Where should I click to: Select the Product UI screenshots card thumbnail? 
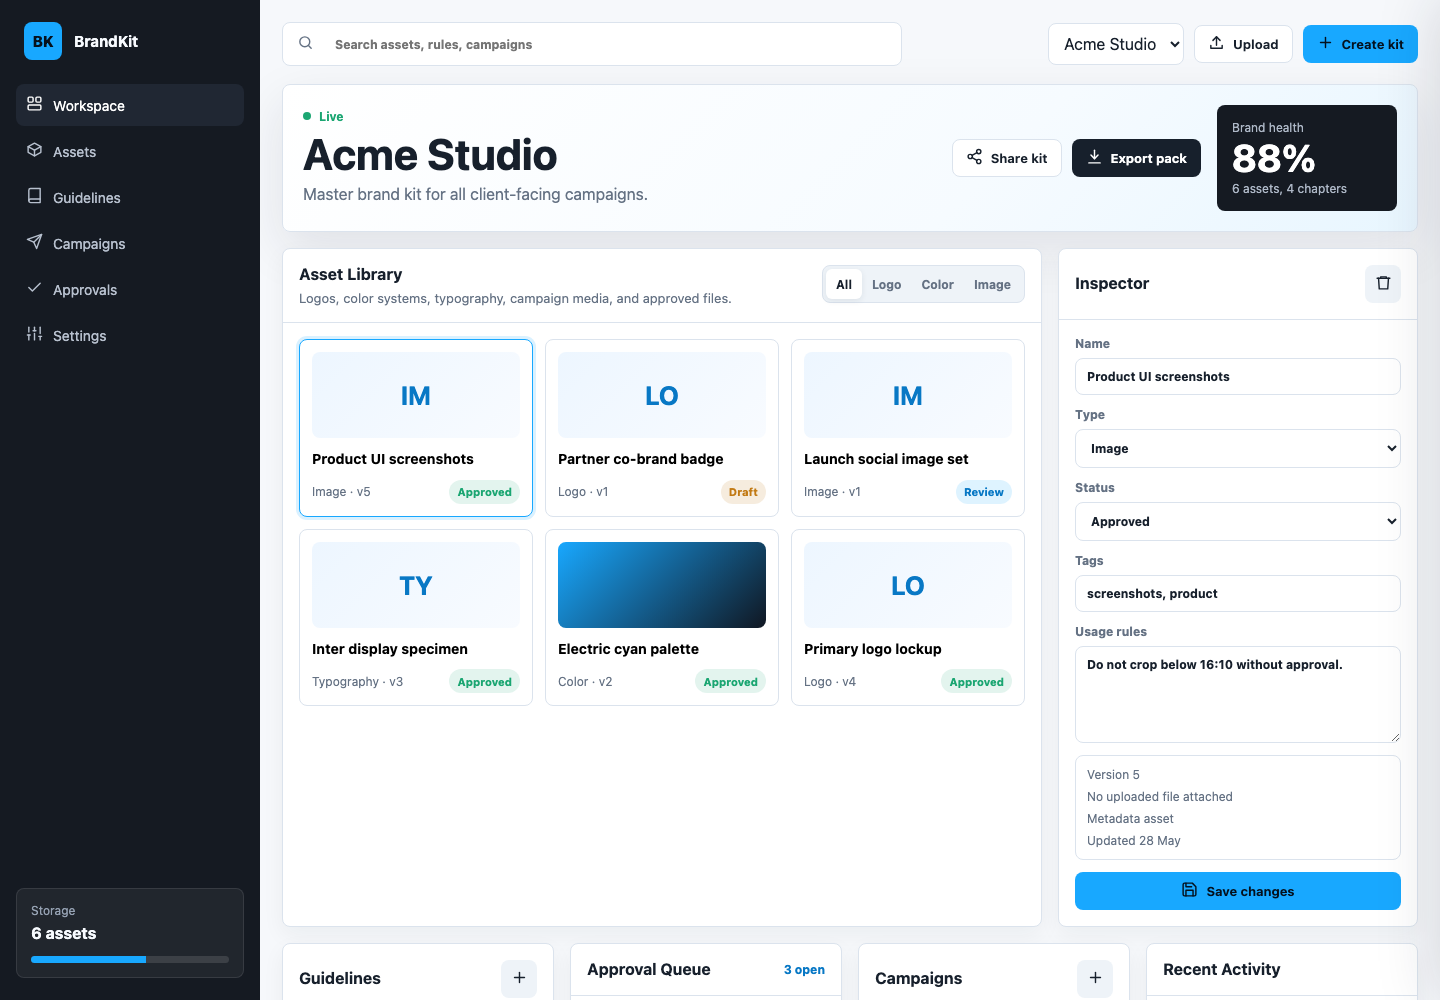coord(416,395)
